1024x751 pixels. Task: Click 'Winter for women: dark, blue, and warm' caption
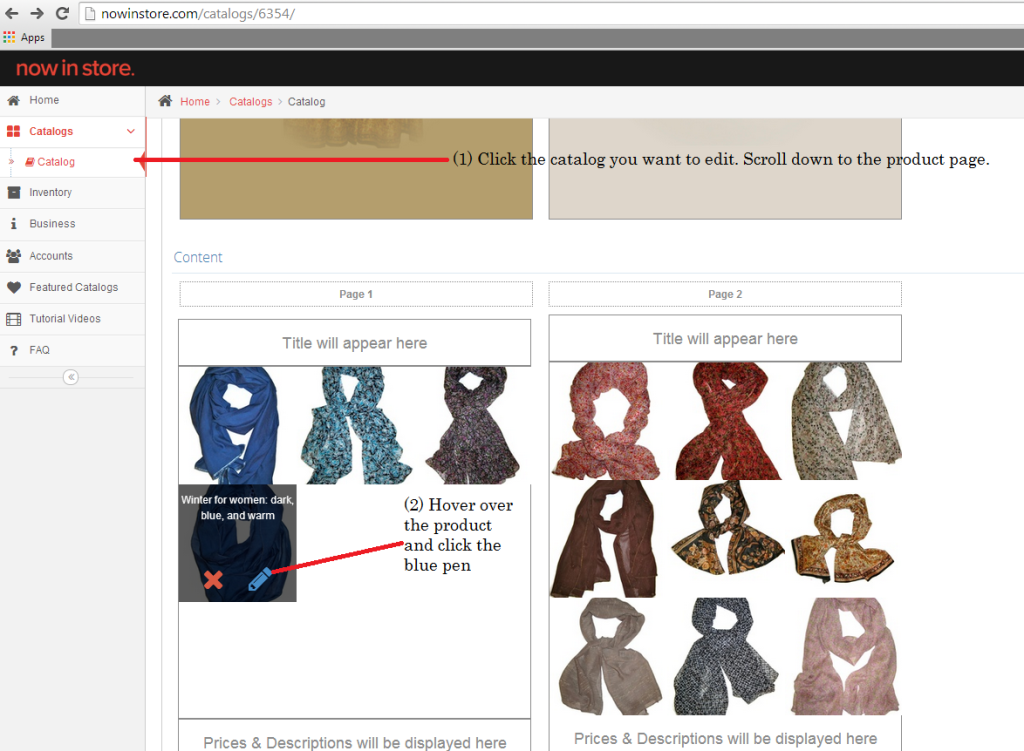pos(238,507)
